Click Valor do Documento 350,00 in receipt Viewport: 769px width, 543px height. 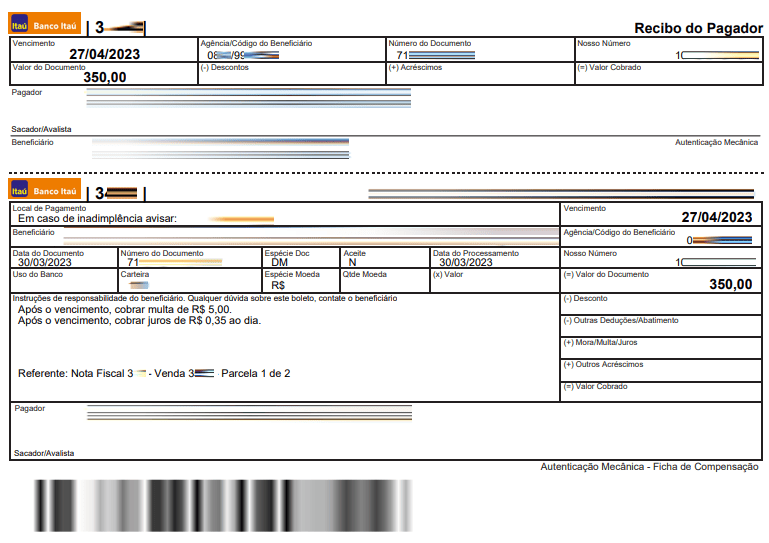coord(104,77)
